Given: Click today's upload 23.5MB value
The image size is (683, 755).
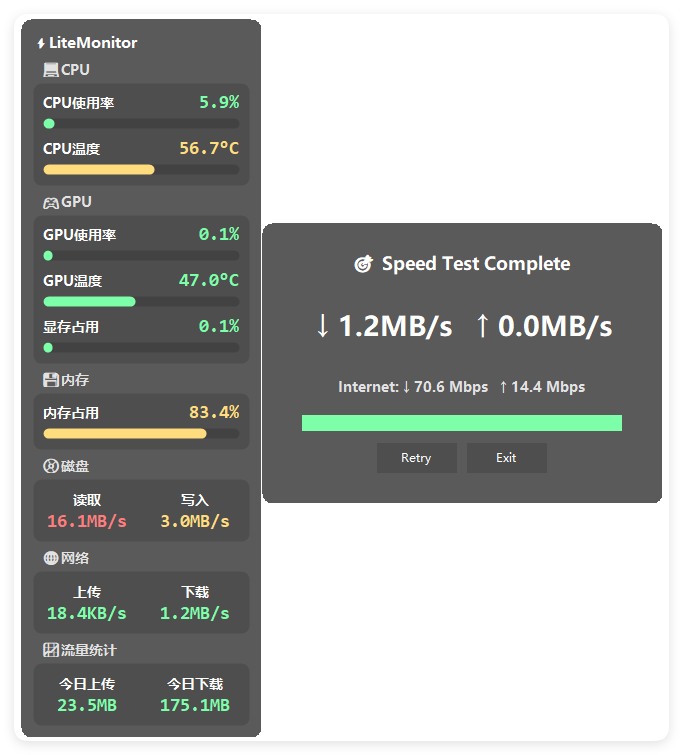Looking at the screenshot, I should 87,705.
